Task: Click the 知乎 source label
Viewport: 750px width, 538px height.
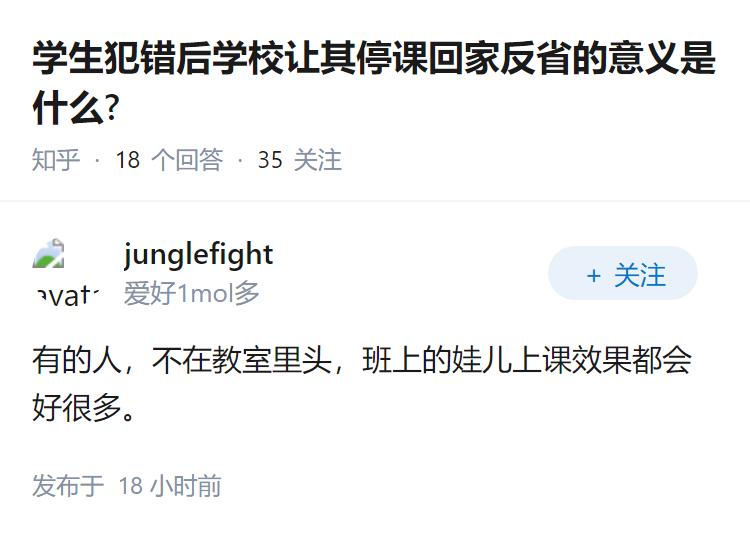Action: [x=56, y=160]
